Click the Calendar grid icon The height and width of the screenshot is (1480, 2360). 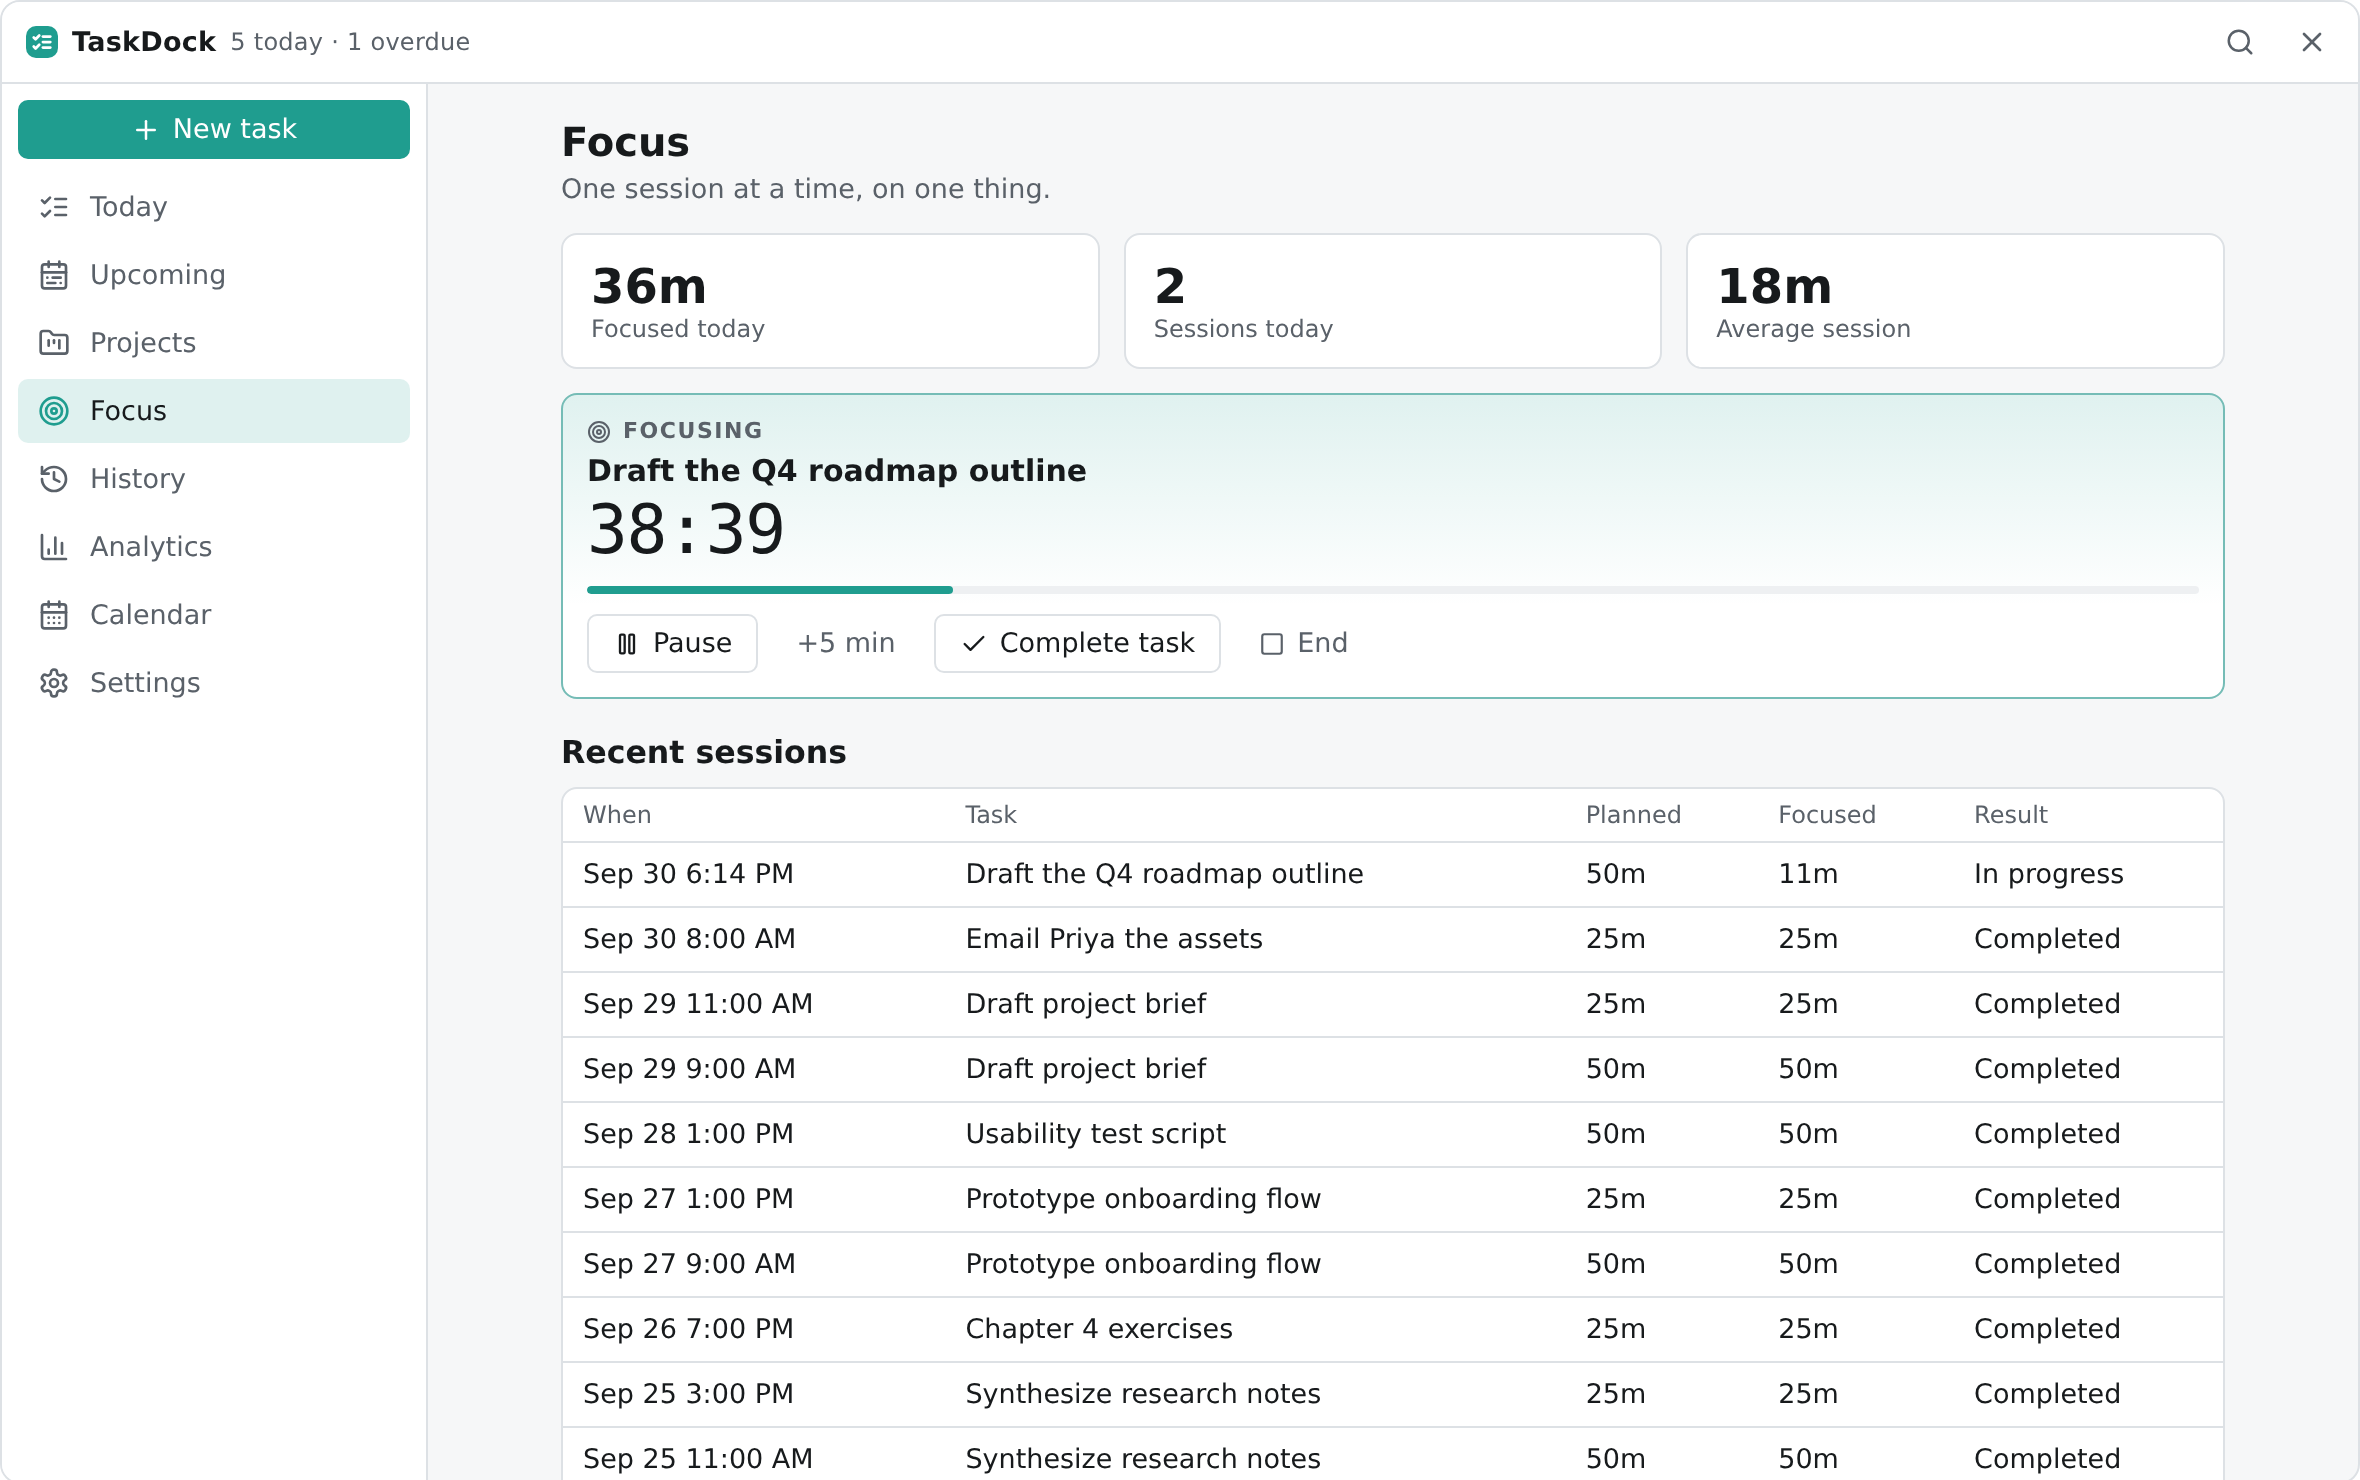click(54, 615)
